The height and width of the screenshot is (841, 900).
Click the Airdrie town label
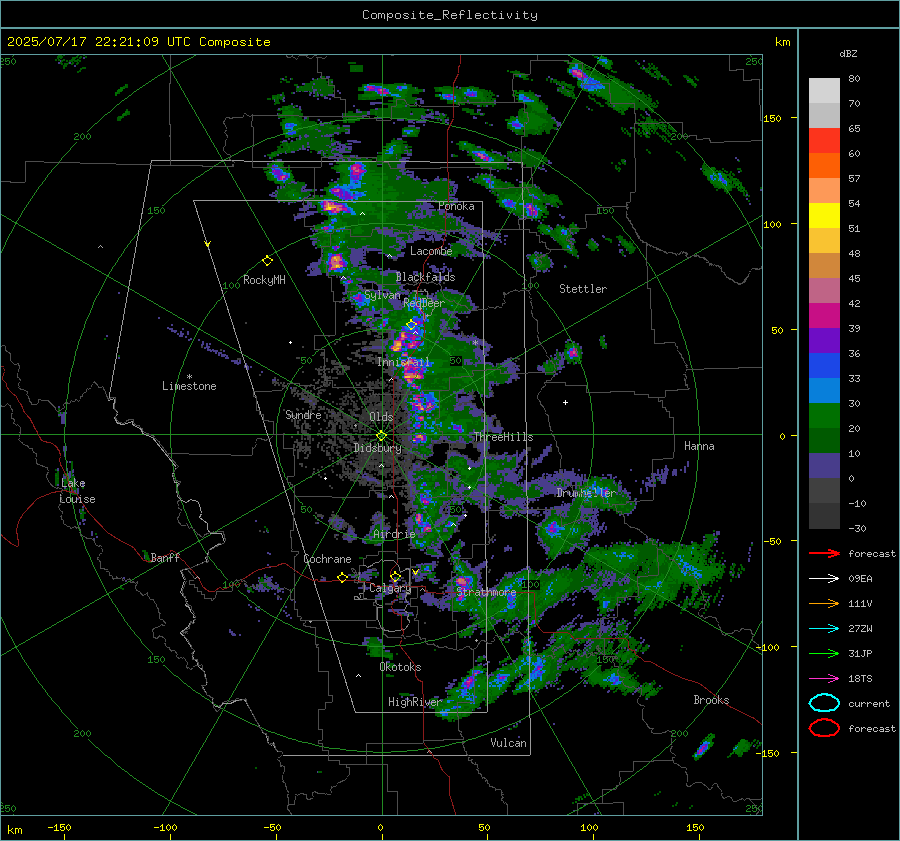(x=394, y=534)
